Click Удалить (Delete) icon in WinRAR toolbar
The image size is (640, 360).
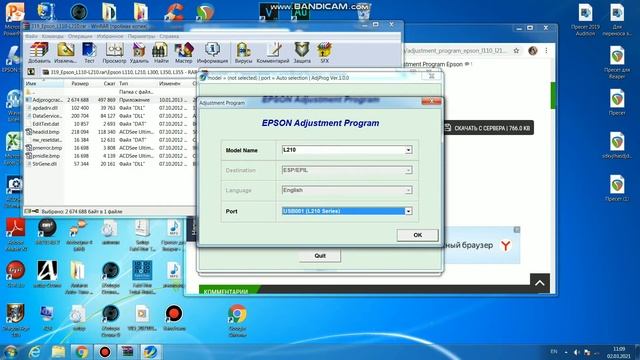[x=139, y=53]
